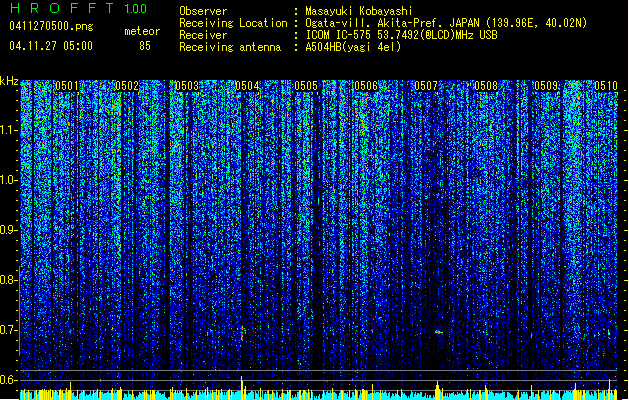This screenshot has width=629, height=400.
Task: Click the 'Receiver' field label
Action: click(203, 35)
